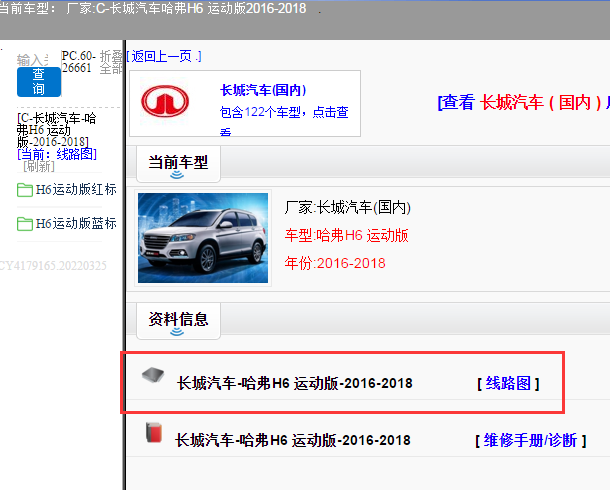The image size is (610, 490).
Task: Click 厂家:长城汽车(国内) text
Action: 348,207
